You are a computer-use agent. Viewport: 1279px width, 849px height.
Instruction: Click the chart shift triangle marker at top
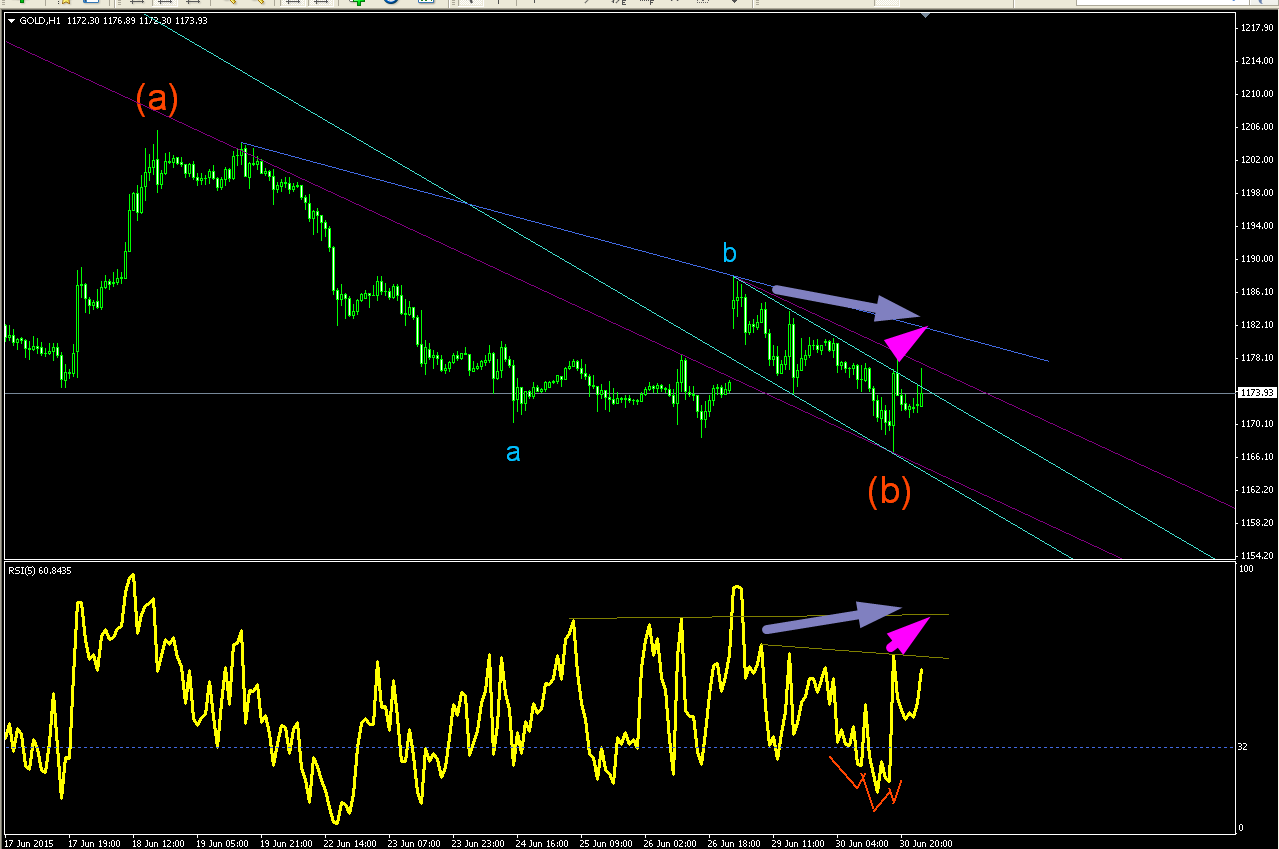[927, 15]
